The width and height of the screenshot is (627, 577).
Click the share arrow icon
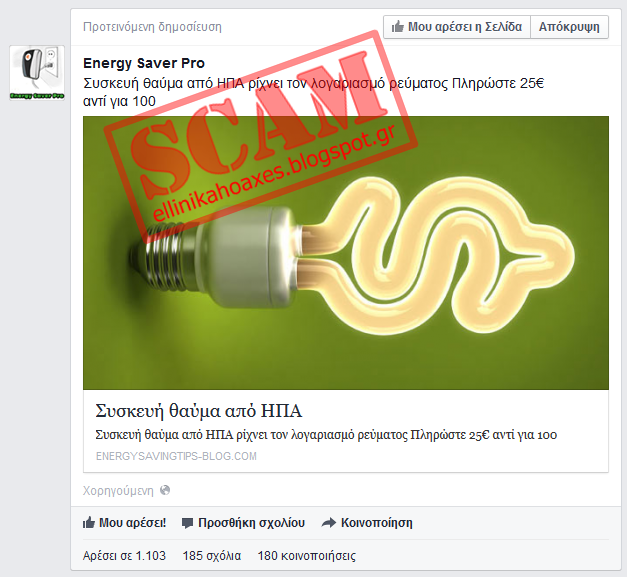329,523
